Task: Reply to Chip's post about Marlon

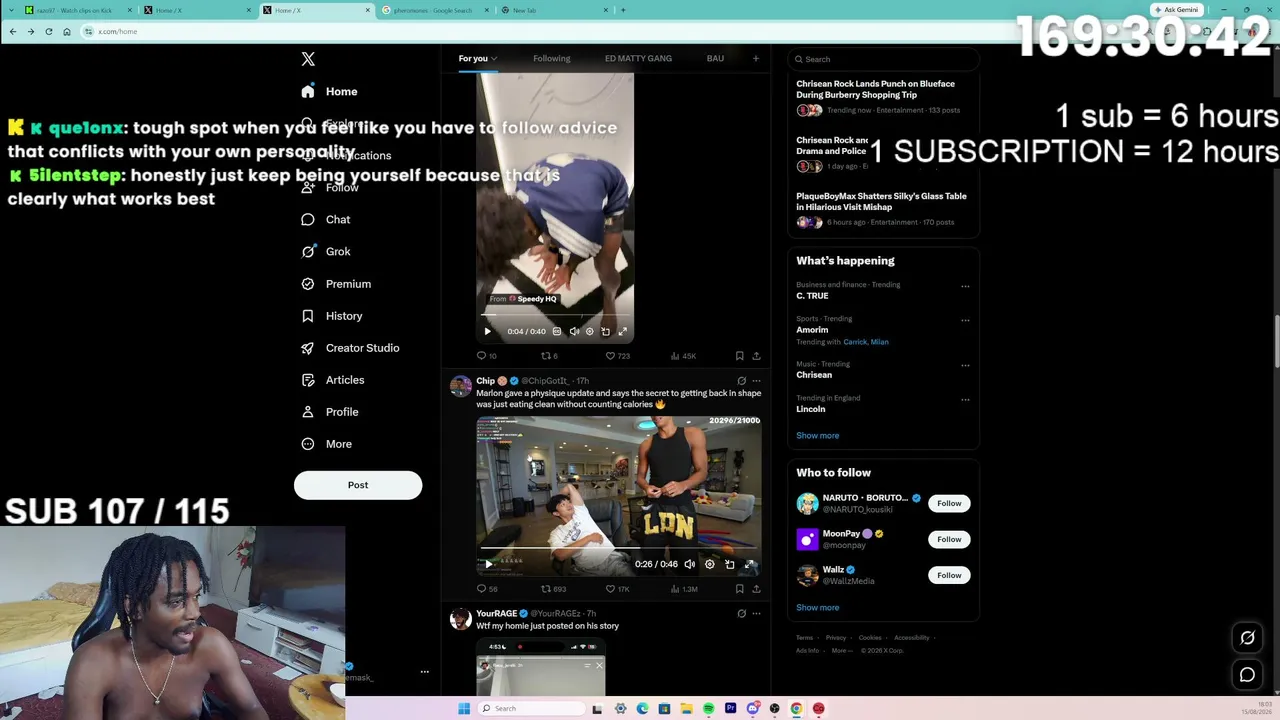Action: click(x=486, y=589)
